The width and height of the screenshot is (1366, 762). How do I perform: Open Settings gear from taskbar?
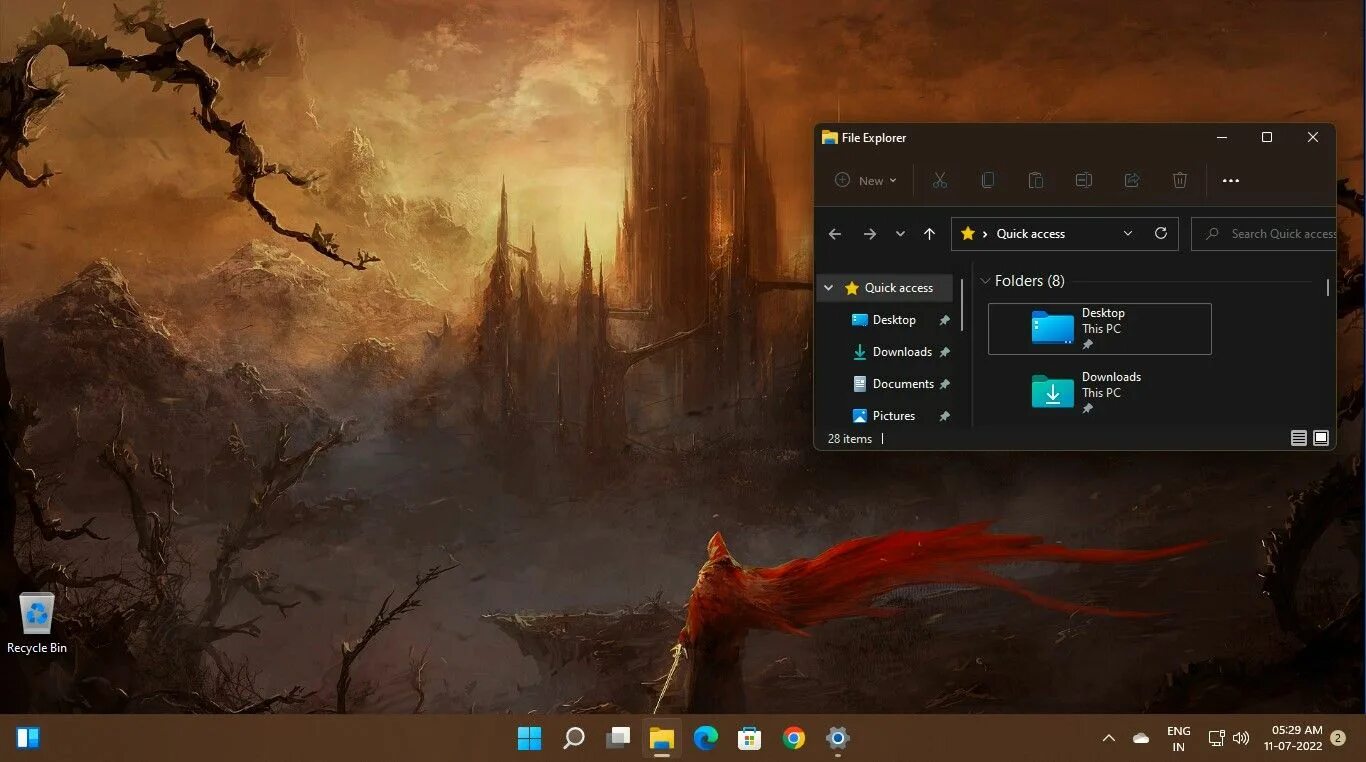pyautogui.click(x=838, y=738)
